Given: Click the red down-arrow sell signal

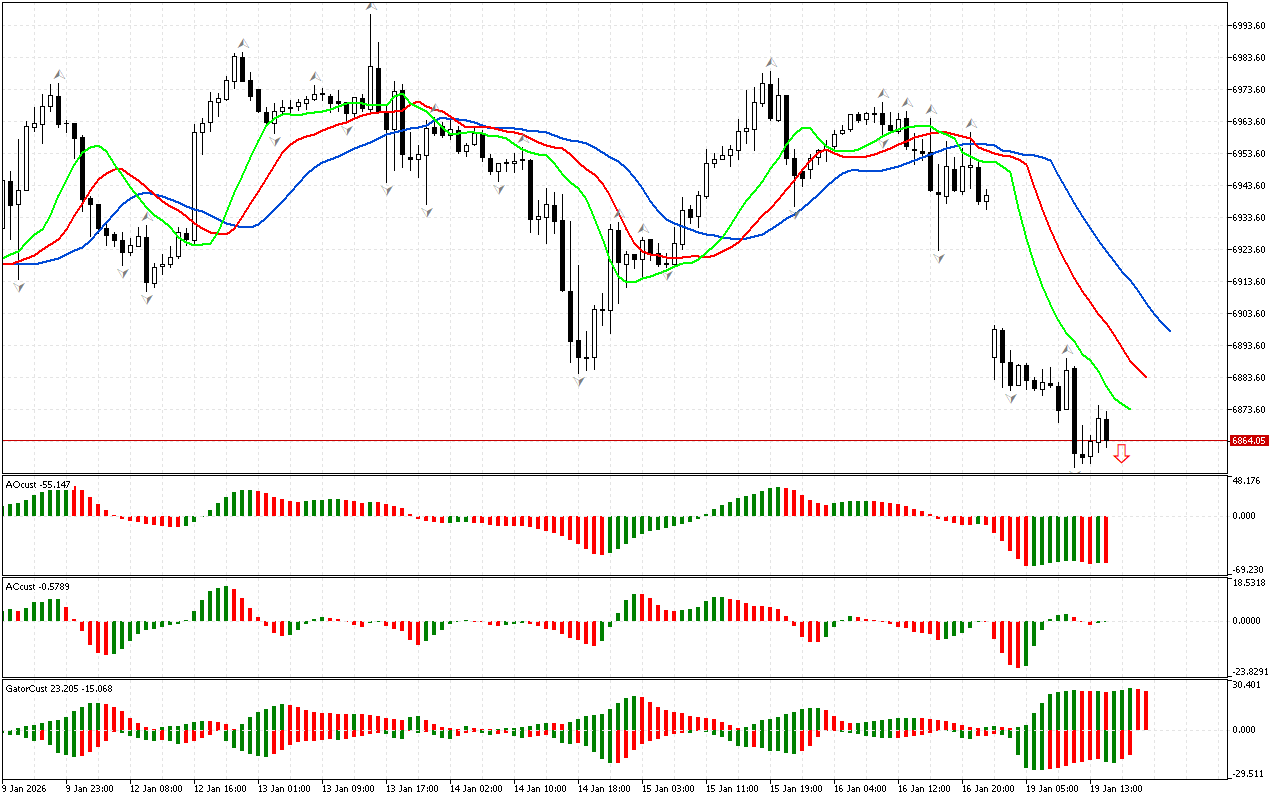Looking at the screenshot, I should click(x=1122, y=454).
